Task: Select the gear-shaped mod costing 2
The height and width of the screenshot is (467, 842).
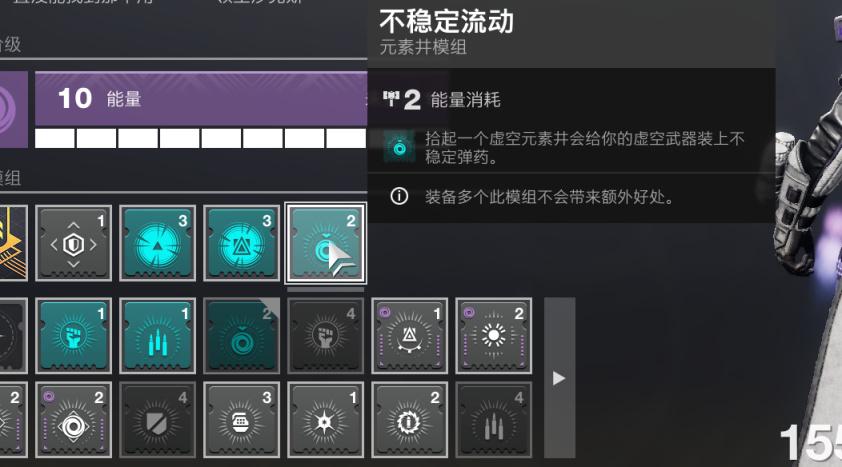Action: pyautogui.click(x=410, y=420)
